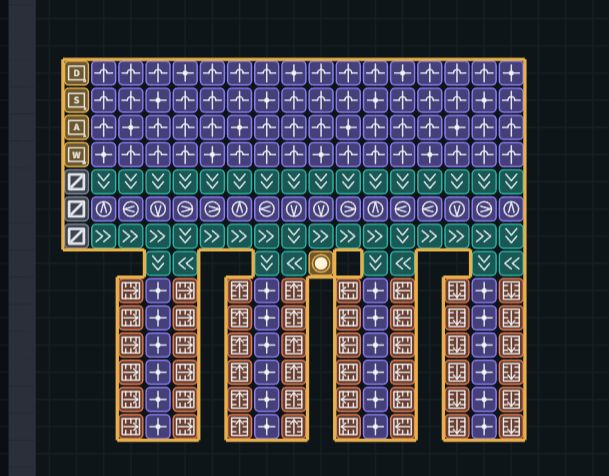Screen dimensions: 609x476
Task: Click the double-down chevron tile adjacent to a slash tile
Action: point(104,182)
